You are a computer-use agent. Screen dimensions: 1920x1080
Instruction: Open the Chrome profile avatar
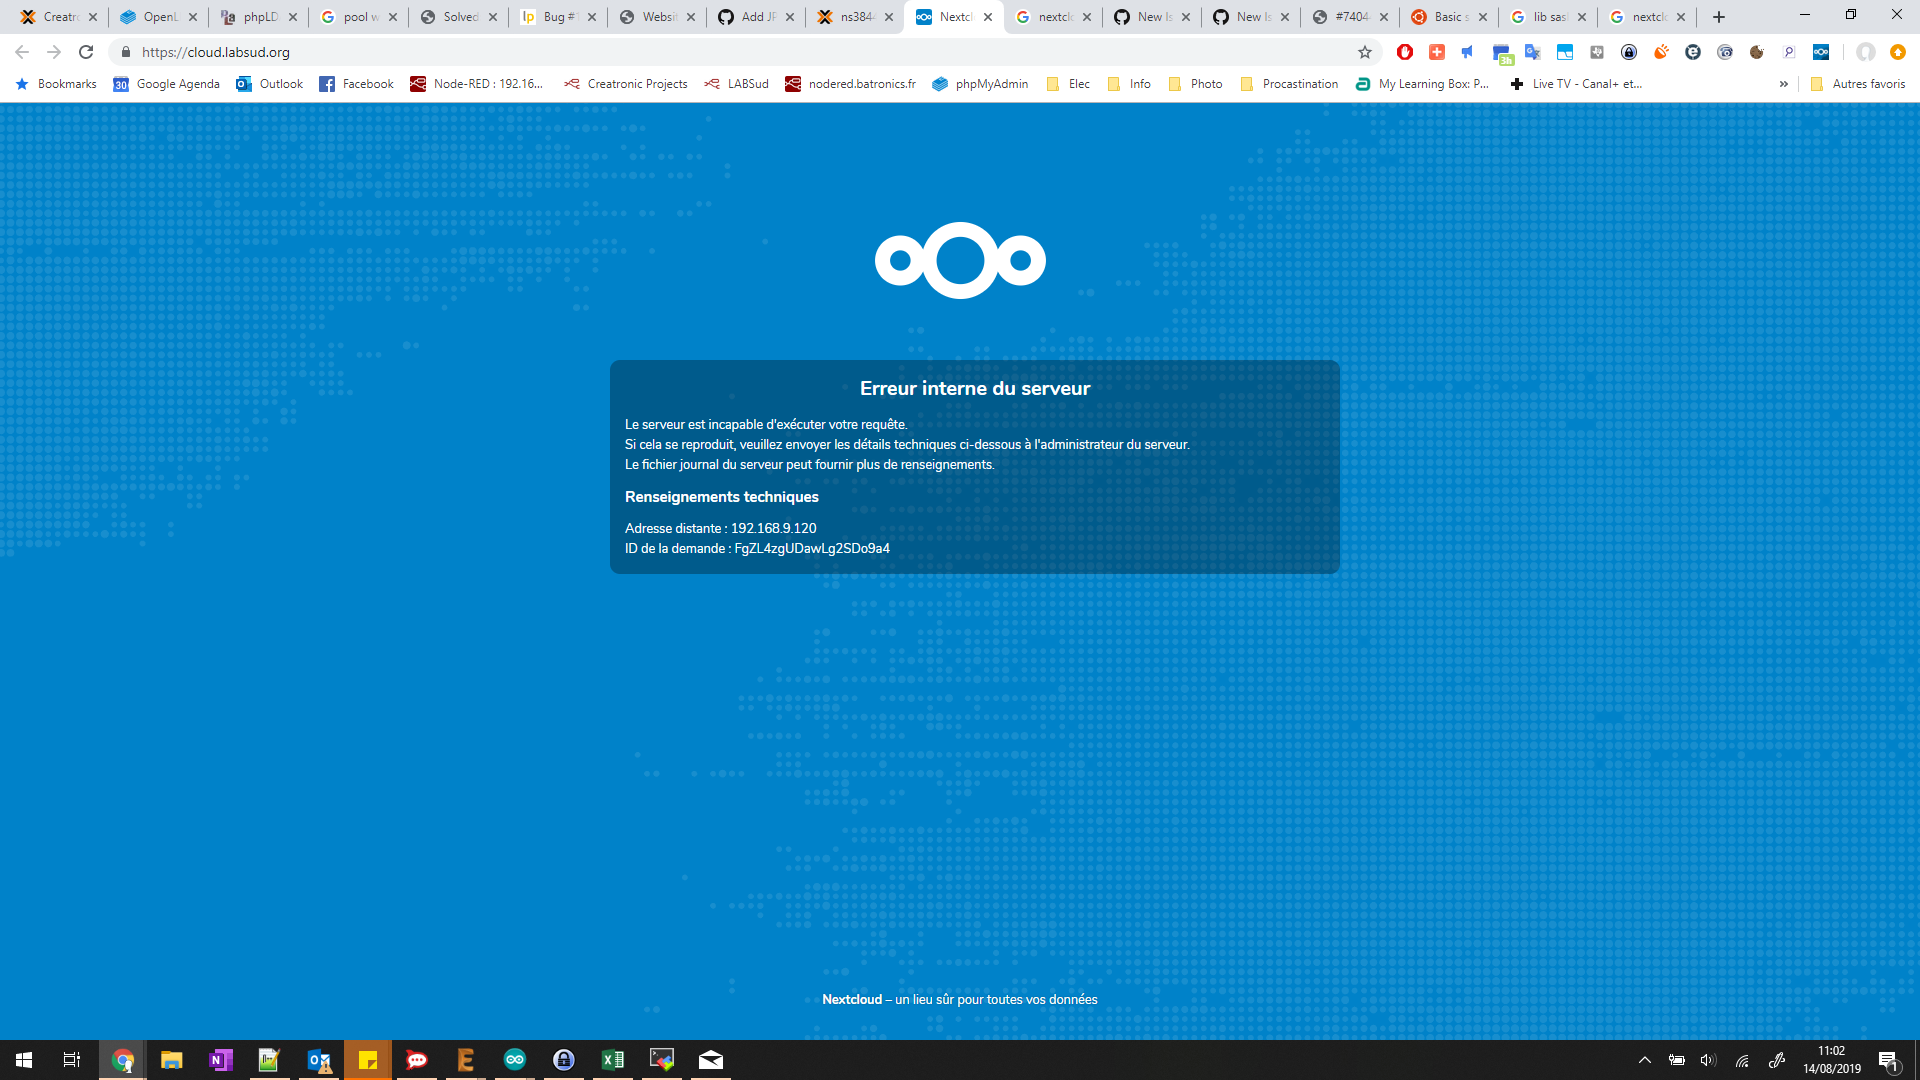pyautogui.click(x=1865, y=52)
